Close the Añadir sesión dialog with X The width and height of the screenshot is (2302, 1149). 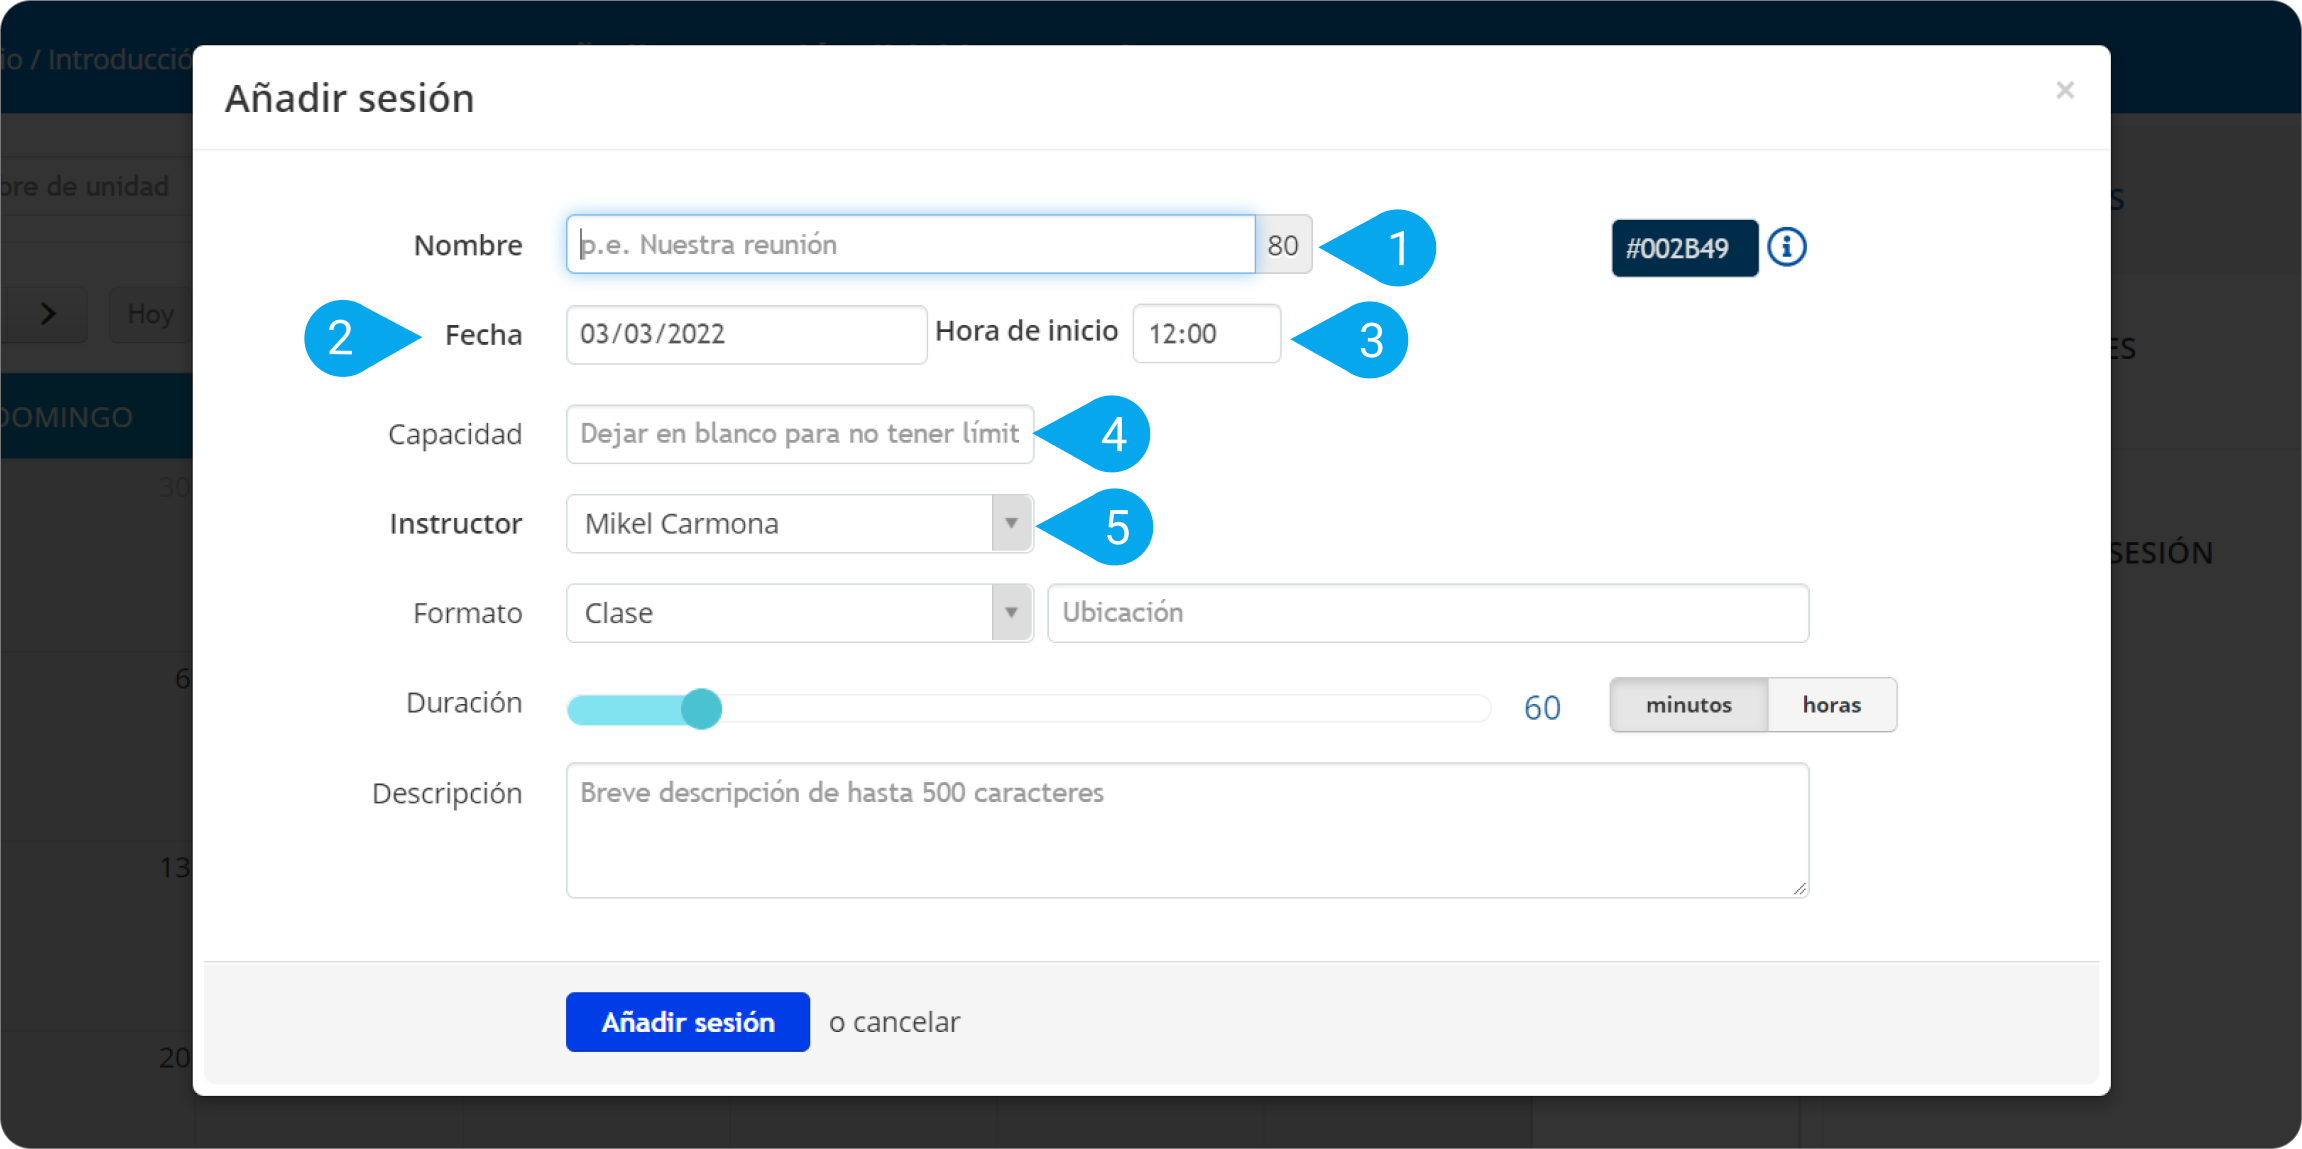[2065, 91]
